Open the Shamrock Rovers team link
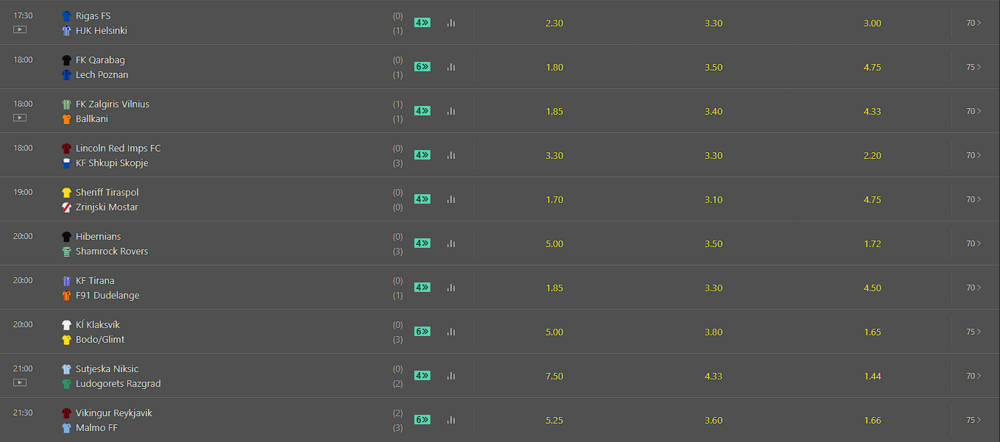The width and height of the screenshot is (1000, 442). point(112,251)
